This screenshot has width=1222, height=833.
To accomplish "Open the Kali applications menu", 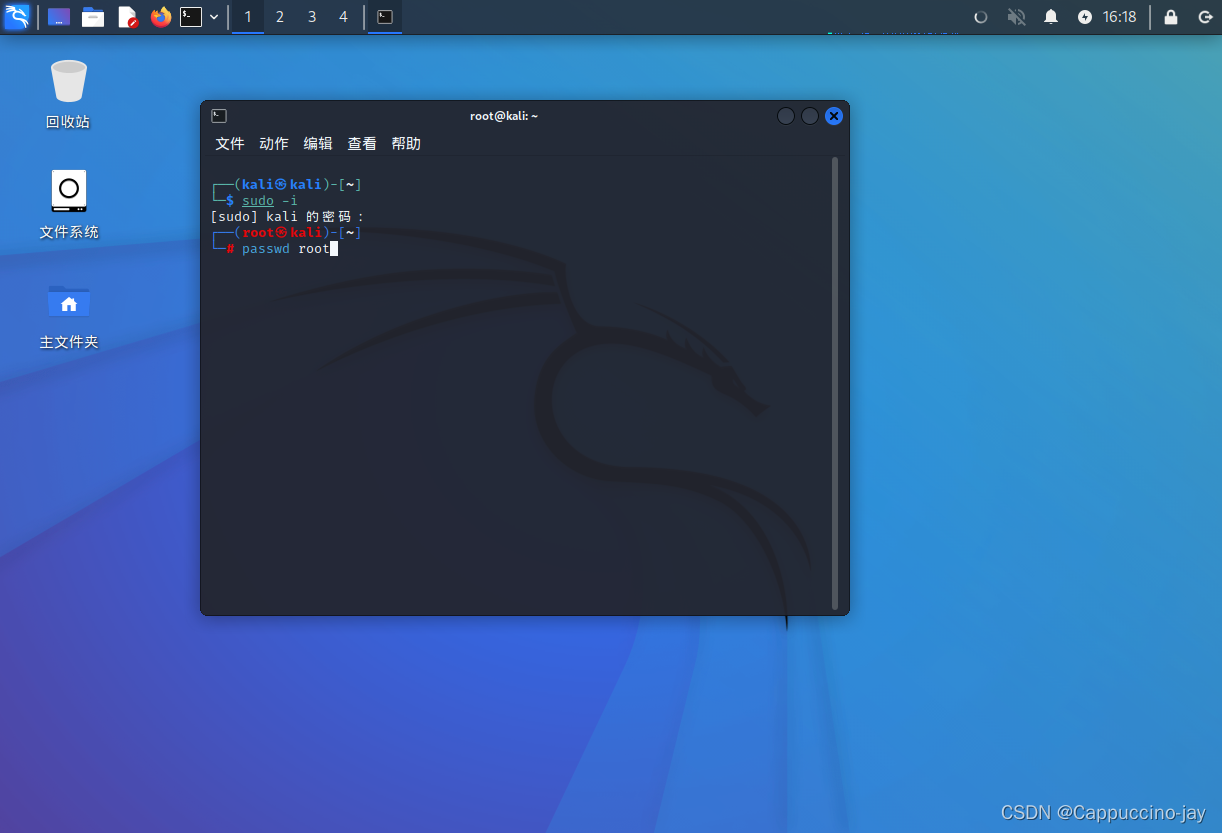I will 17,16.
